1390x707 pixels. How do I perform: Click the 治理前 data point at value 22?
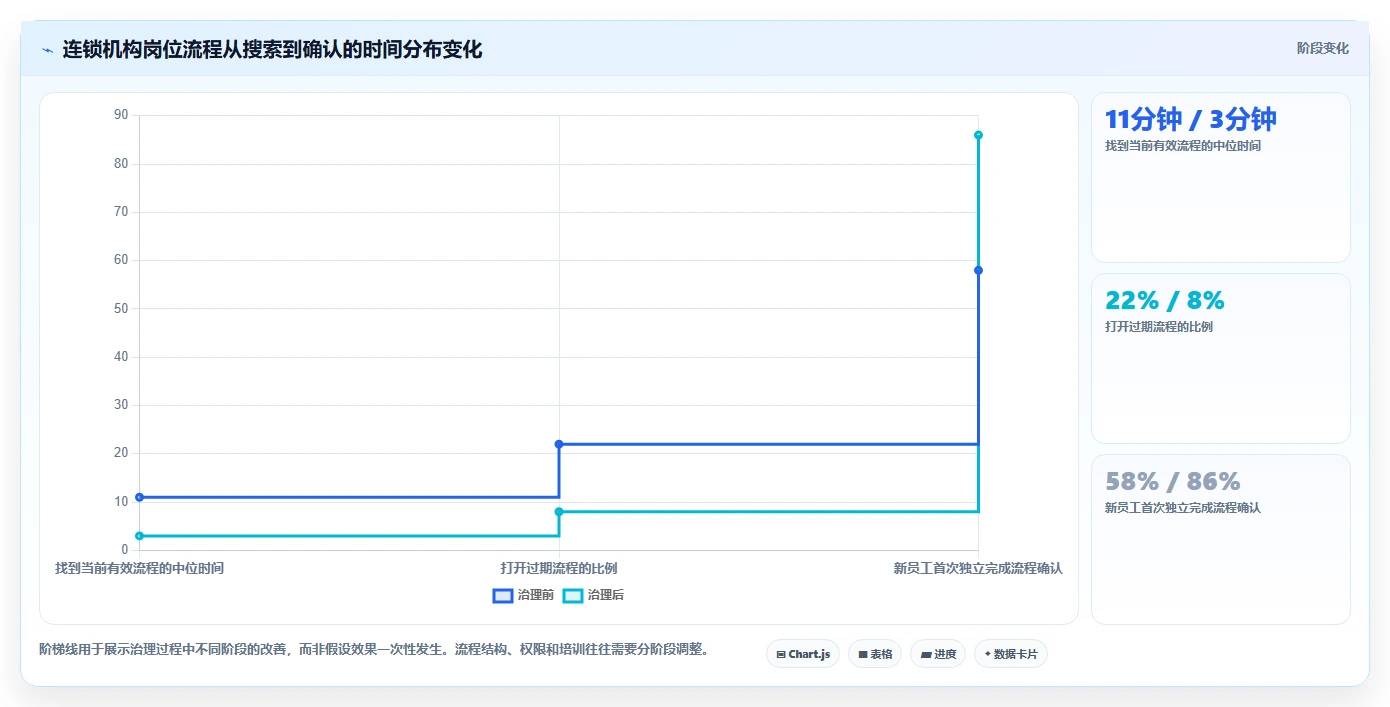(x=559, y=444)
